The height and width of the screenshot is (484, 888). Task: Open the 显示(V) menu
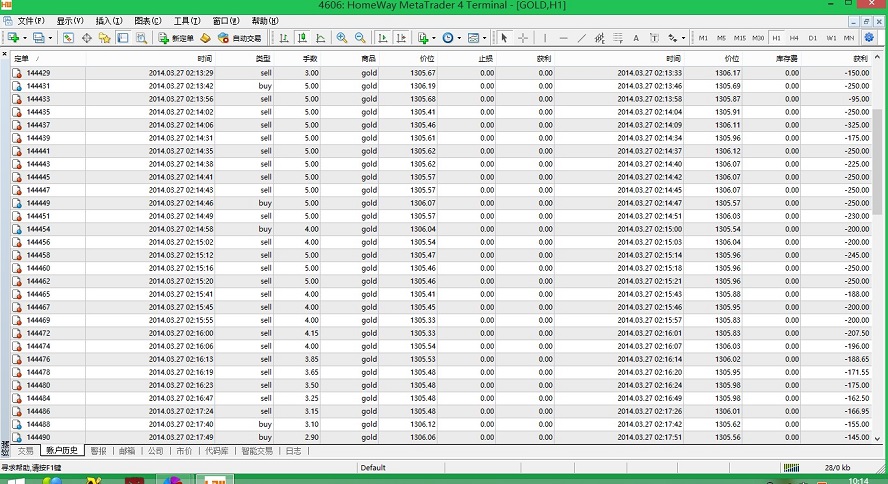pos(70,21)
